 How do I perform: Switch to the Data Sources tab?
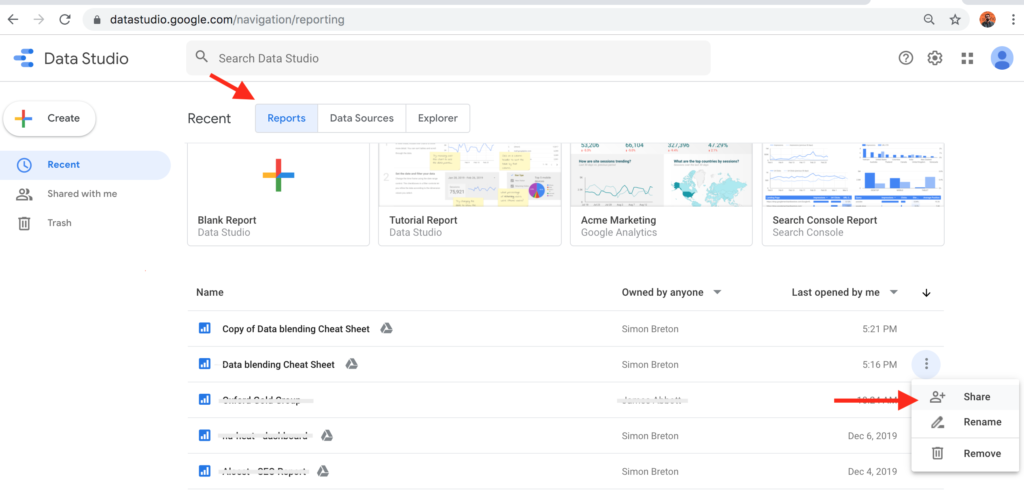pyautogui.click(x=362, y=118)
